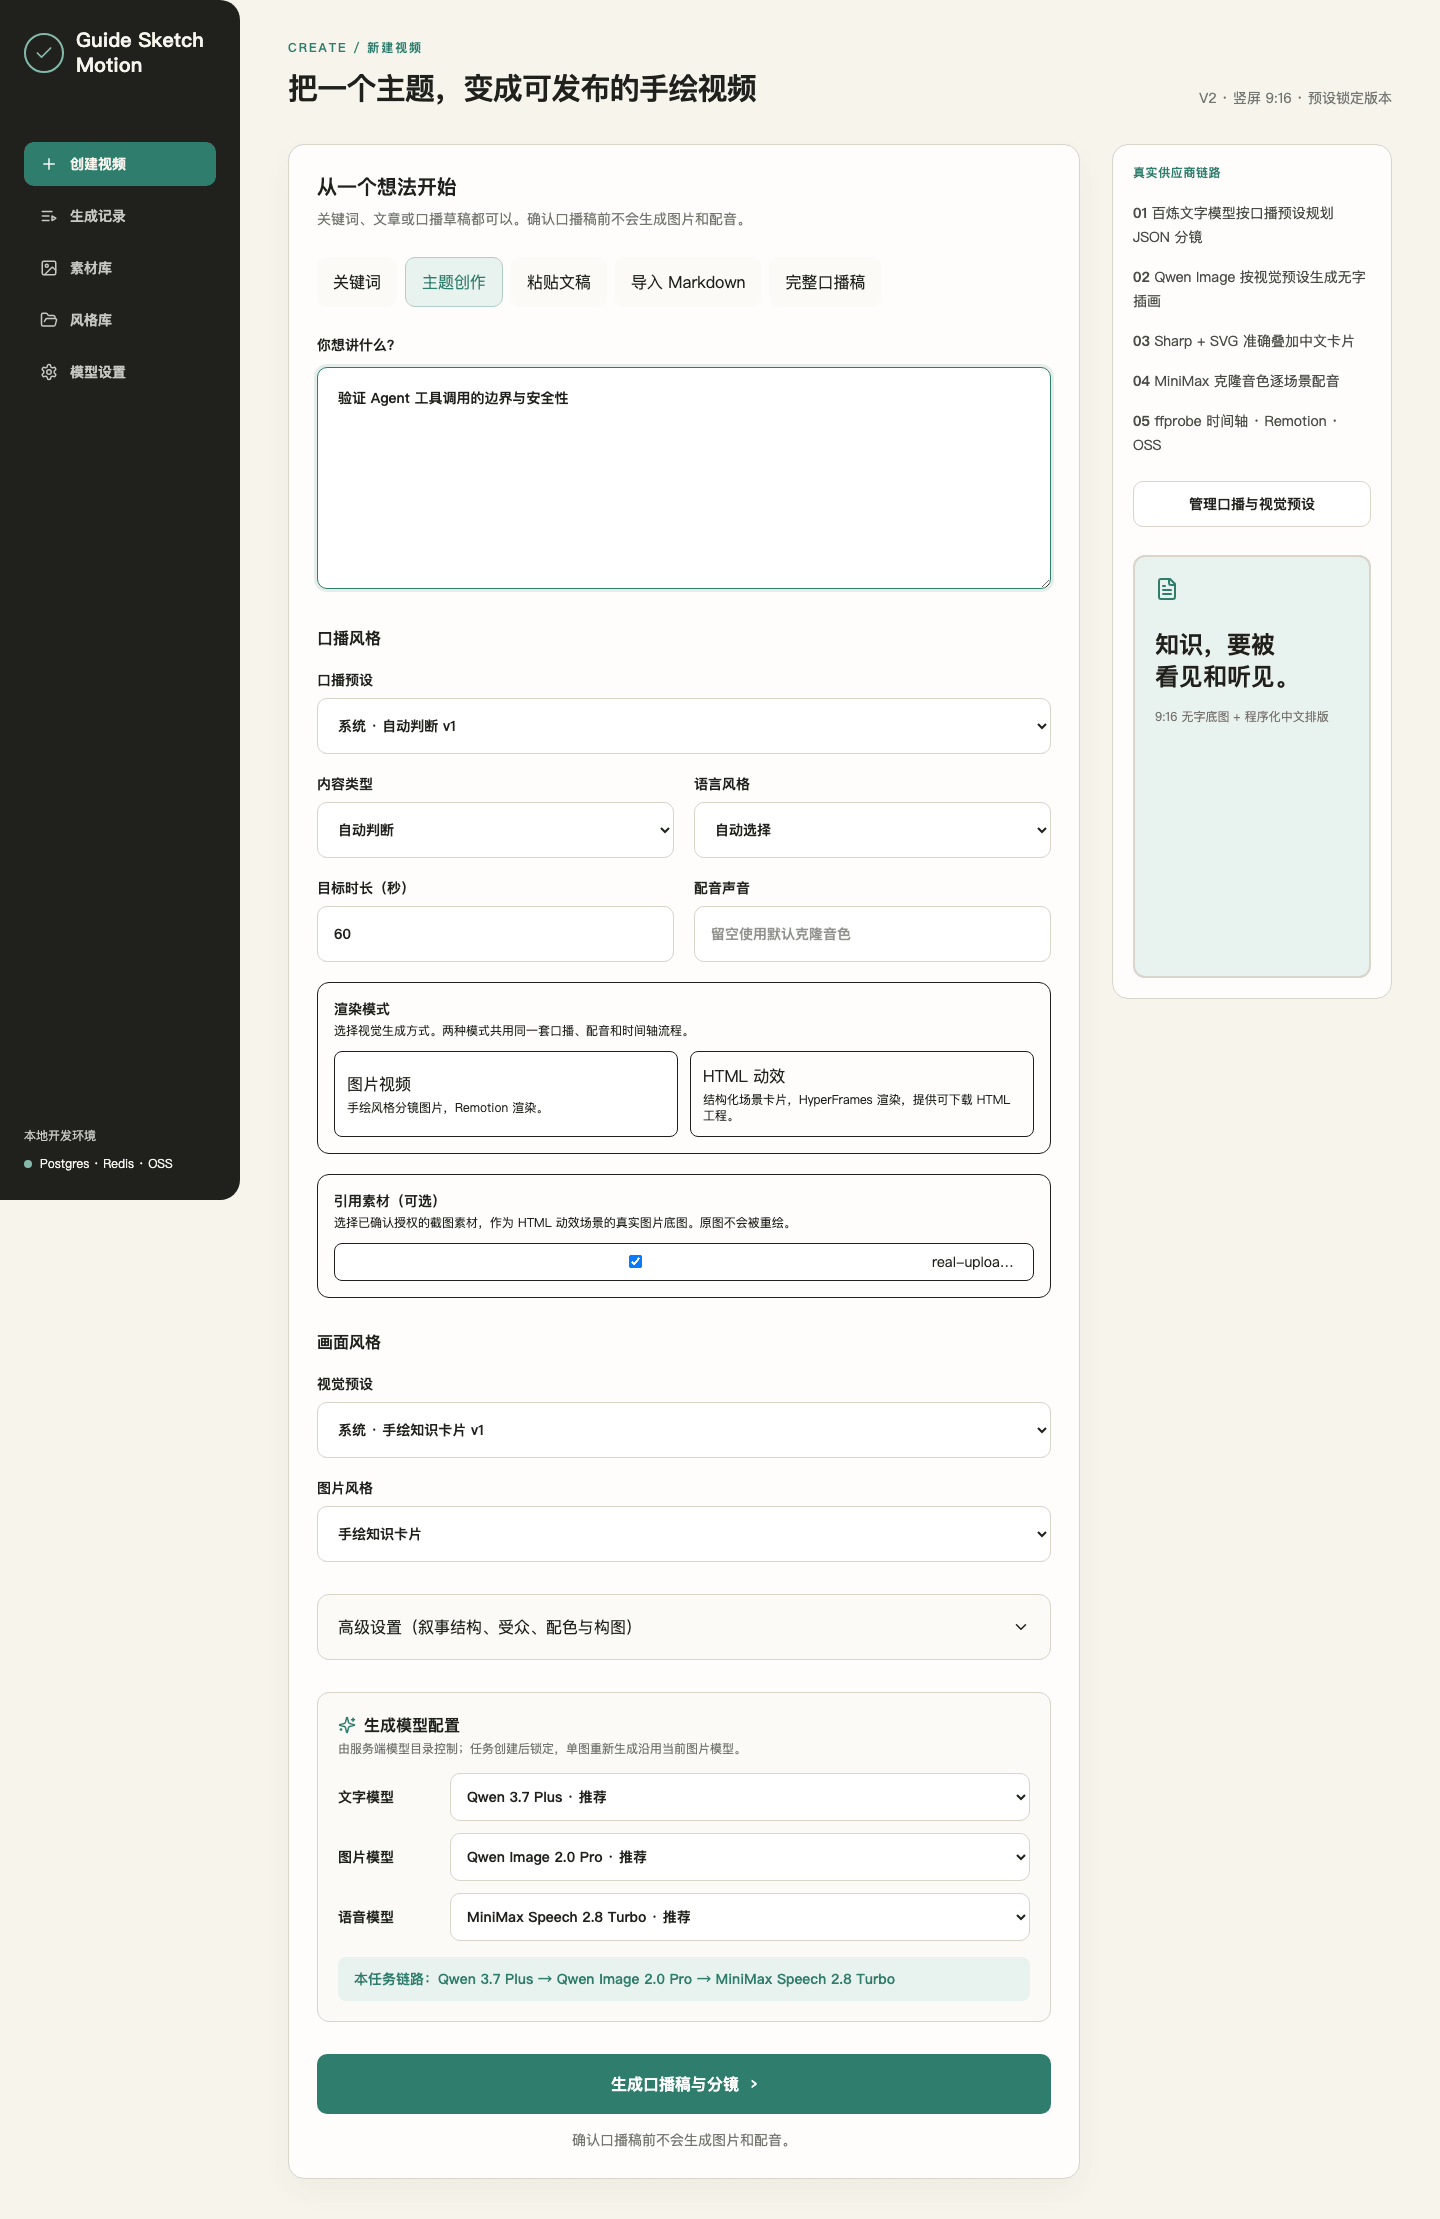The image size is (1440, 2219).
Task: Click the 目标时长 input field
Action: coord(495,934)
